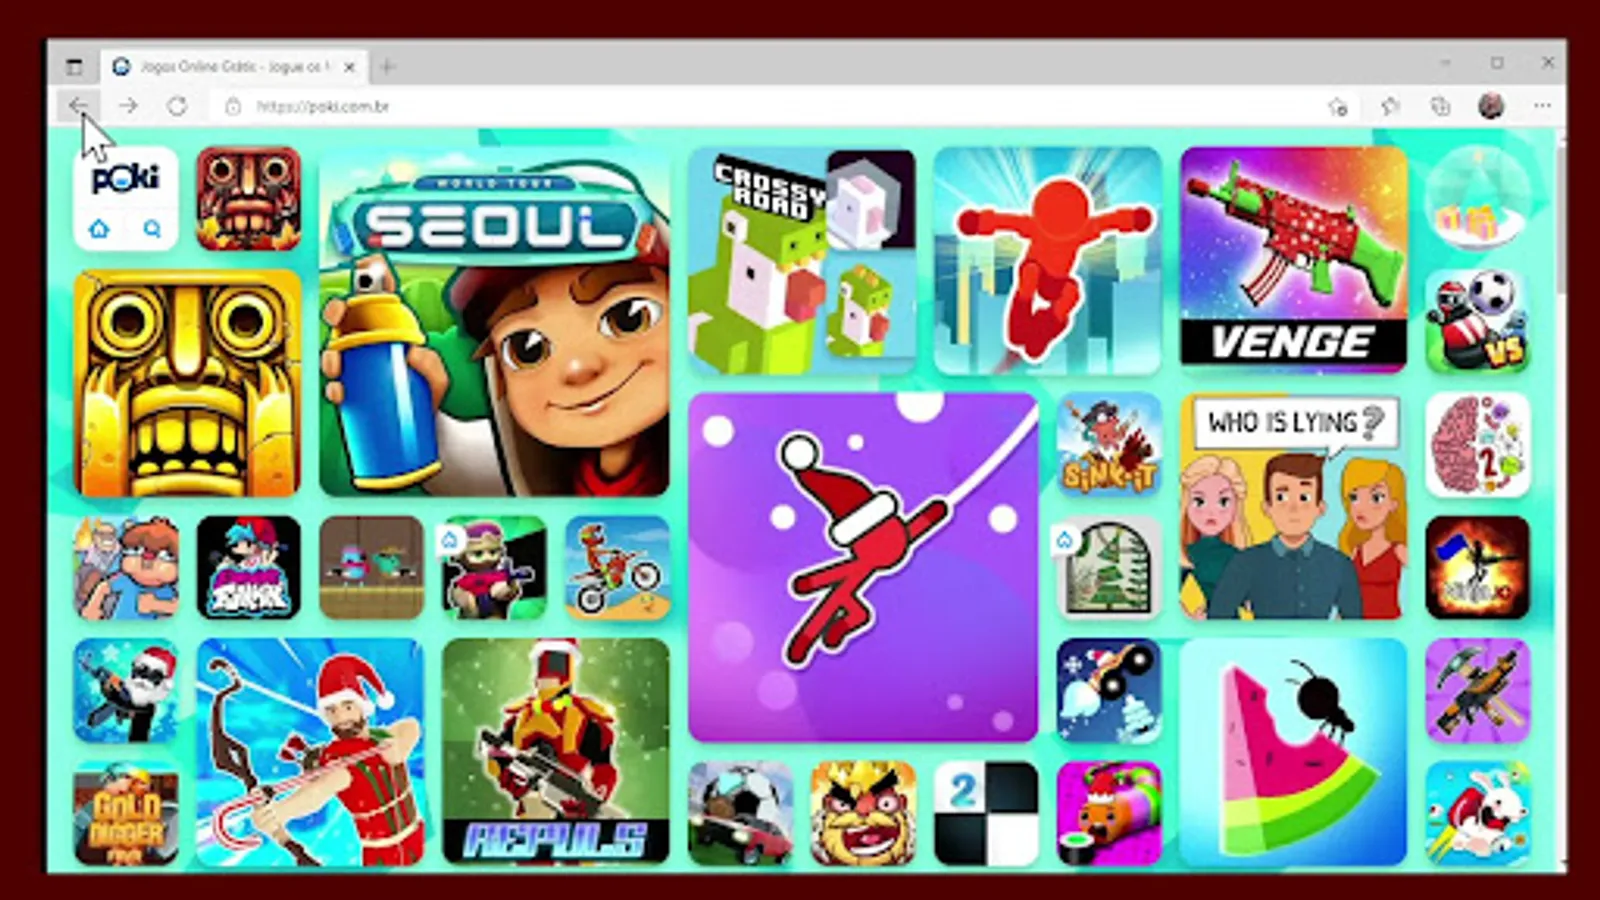
Task: Open the sushi cat Santa hat tile
Action: click(1108, 813)
